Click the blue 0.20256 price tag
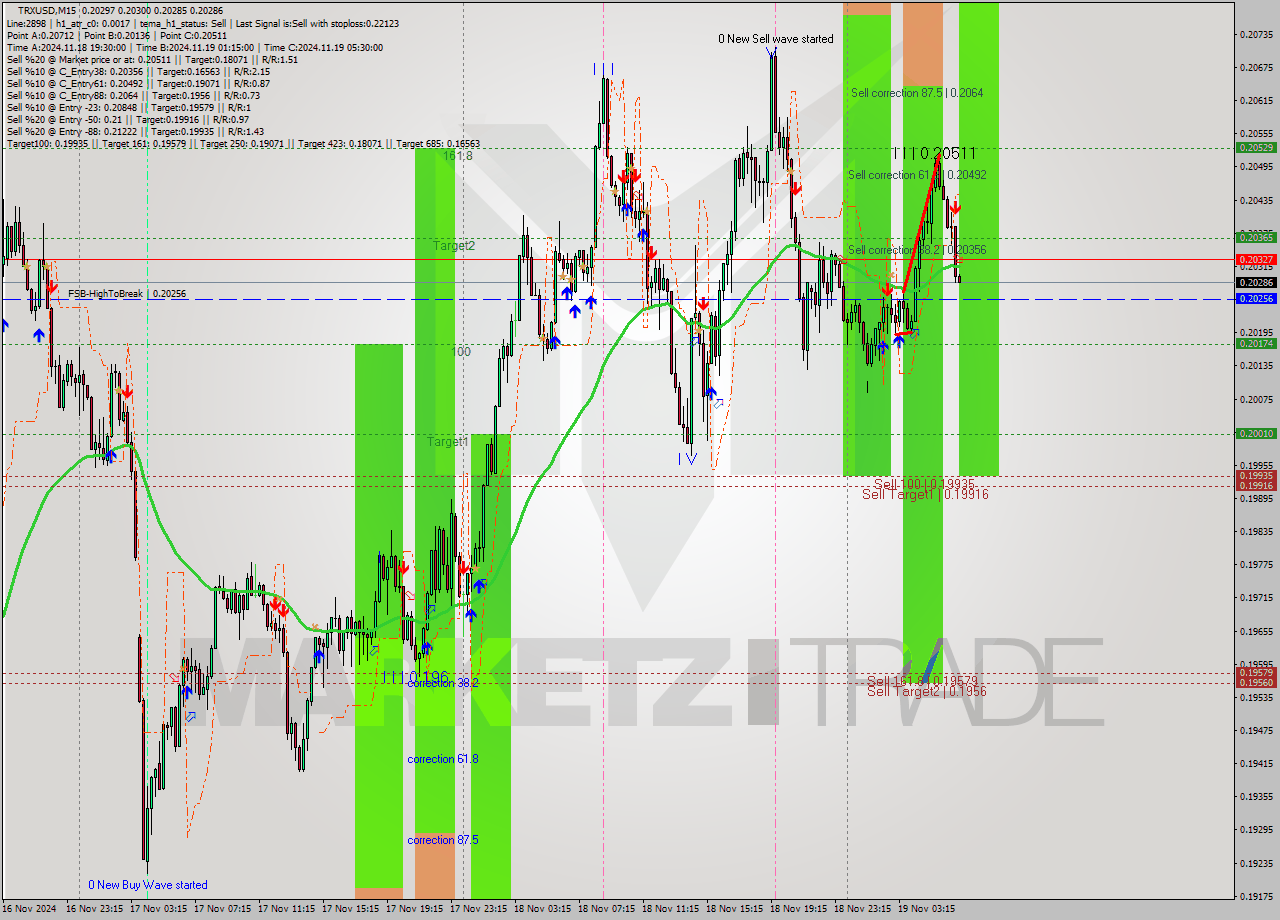The height and width of the screenshot is (920, 1280). (x=1256, y=298)
